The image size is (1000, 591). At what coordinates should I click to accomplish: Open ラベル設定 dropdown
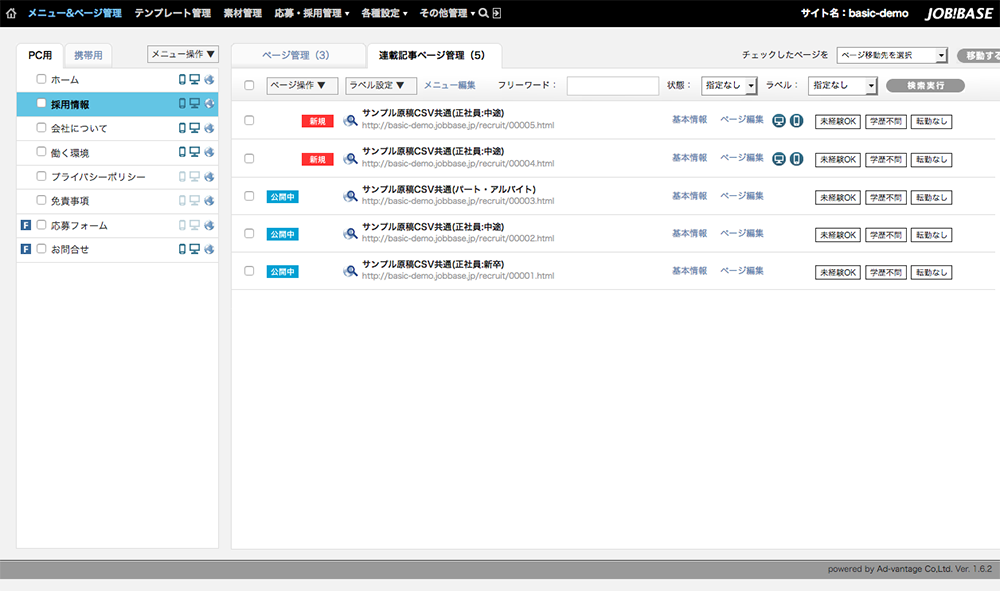click(x=381, y=85)
